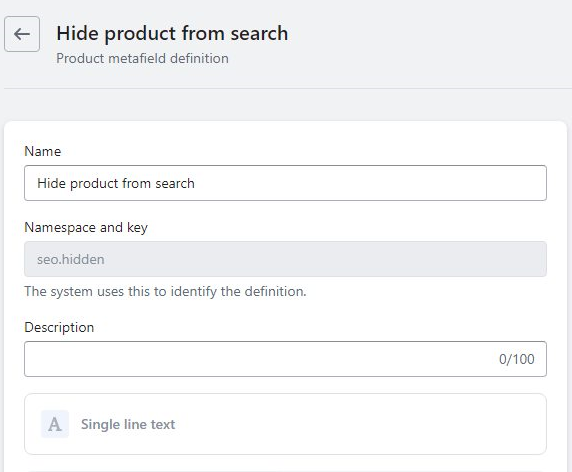Go back using the left arrow button
This screenshot has height=472, width=572.
[22, 34]
